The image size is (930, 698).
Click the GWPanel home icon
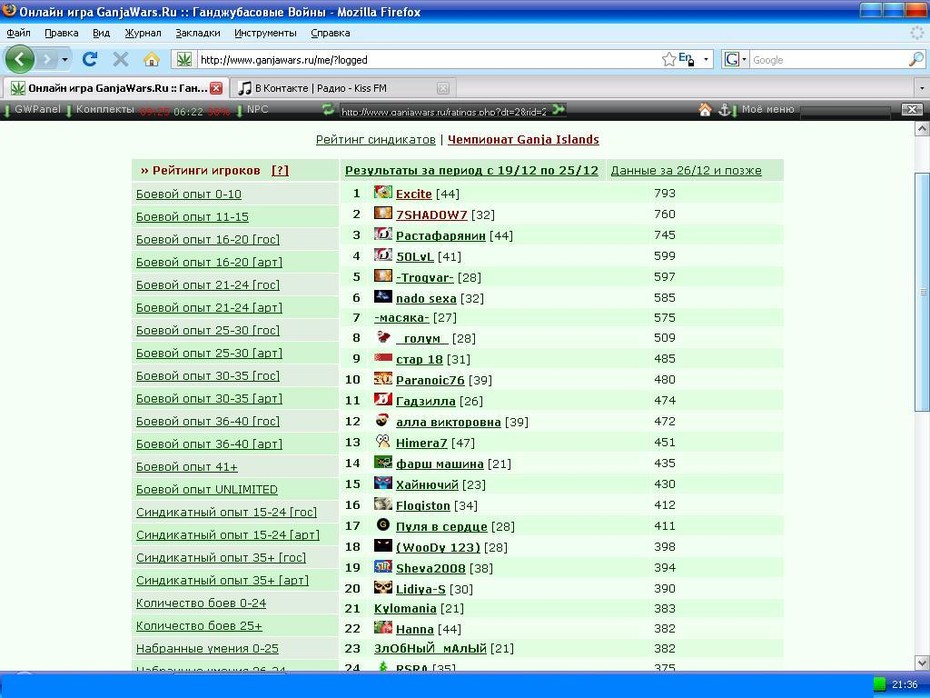(x=705, y=110)
